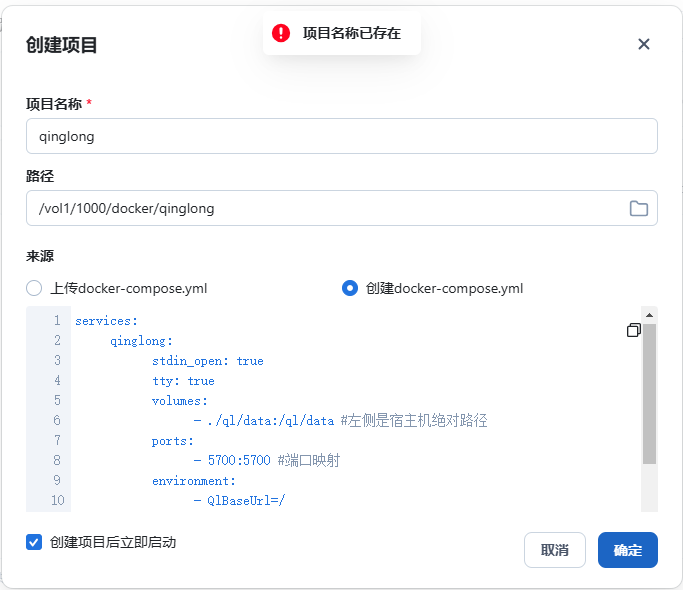Click the editor scrollbar up arrow
Image resolution: width=683 pixels, height=590 pixels.
pos(649,315)
